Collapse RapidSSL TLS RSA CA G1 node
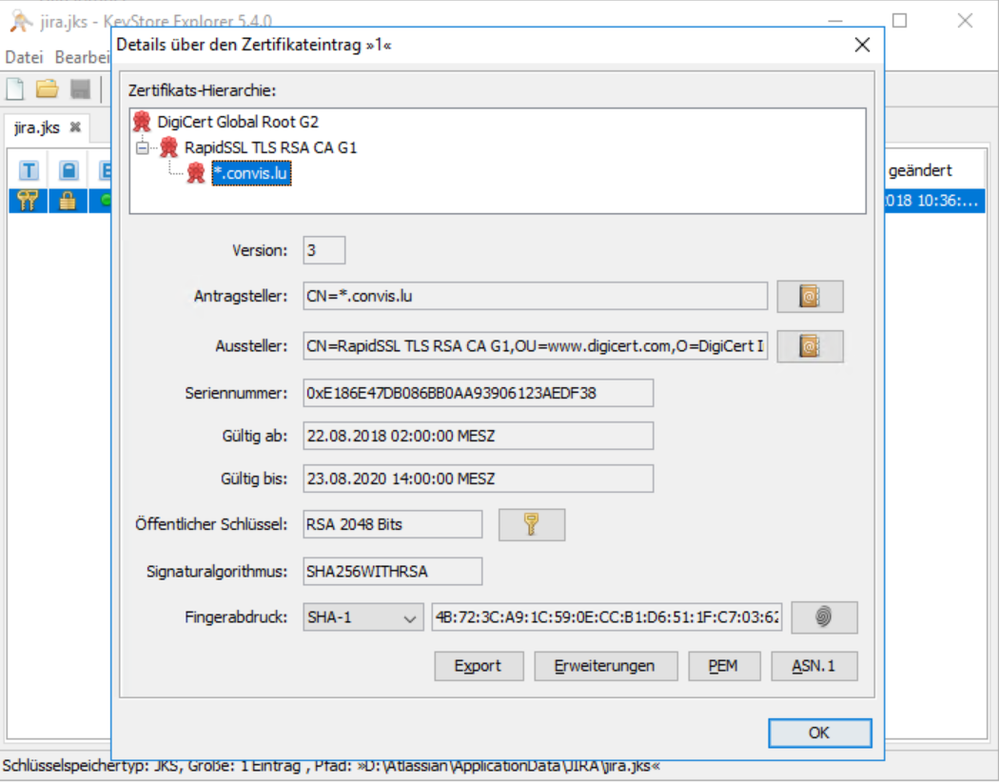This screenshot has width=999, height=782. point(142,148)
